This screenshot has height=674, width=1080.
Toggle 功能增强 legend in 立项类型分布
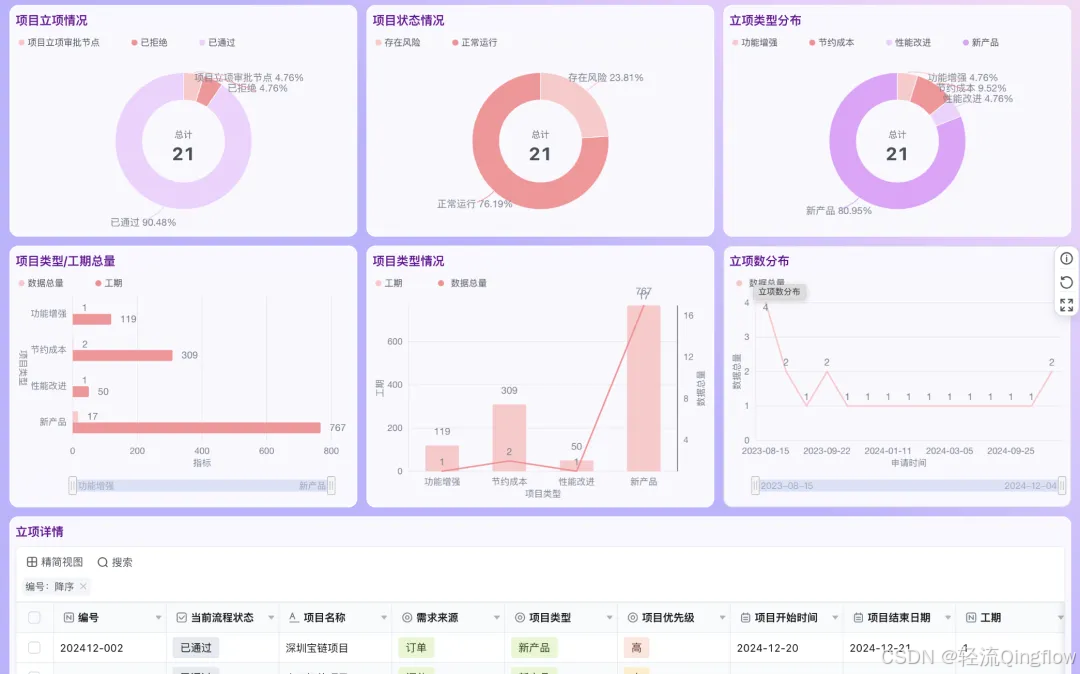tap(755, 43)
